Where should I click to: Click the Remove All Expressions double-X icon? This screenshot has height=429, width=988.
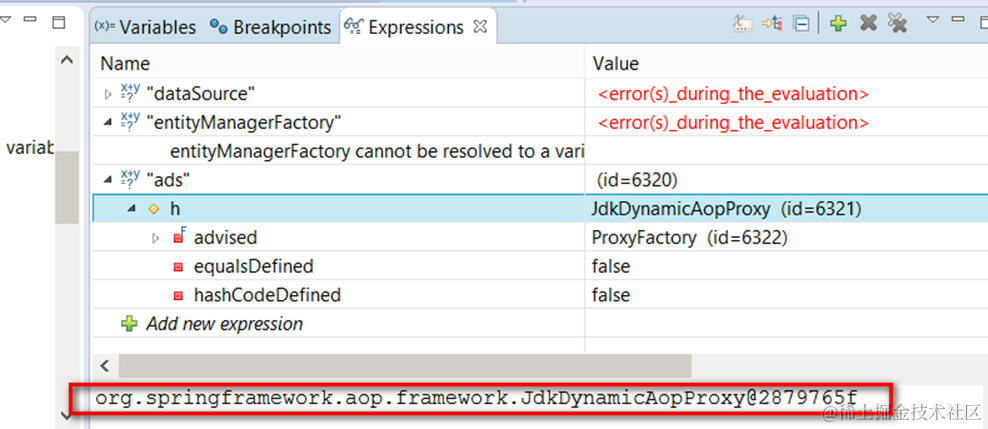tap(897, 24)
